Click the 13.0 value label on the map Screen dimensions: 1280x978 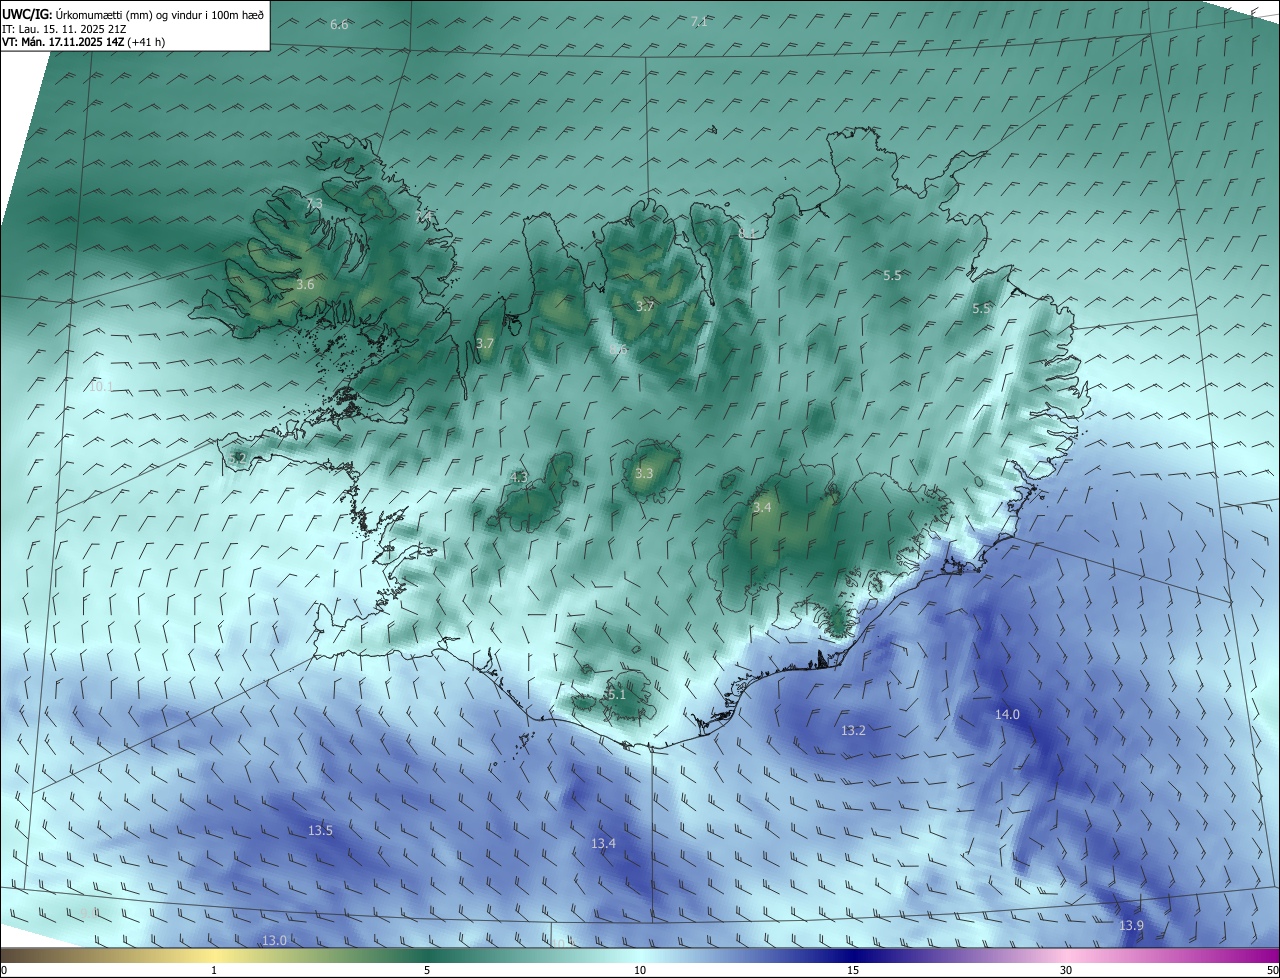(274, 941)
